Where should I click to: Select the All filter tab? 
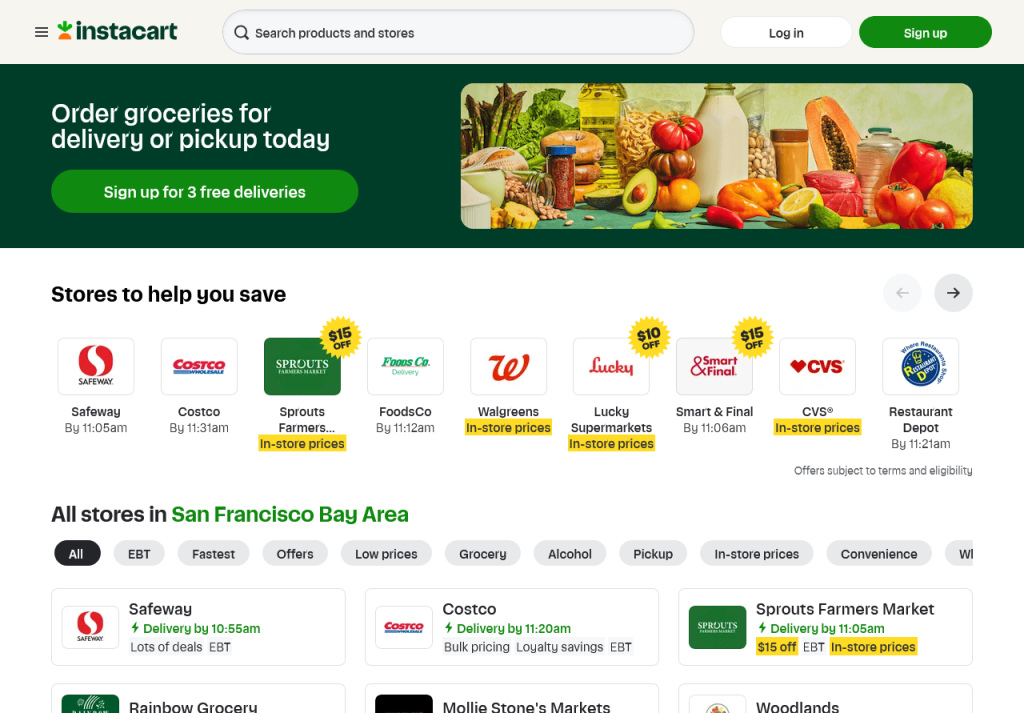tap(77, 553)
